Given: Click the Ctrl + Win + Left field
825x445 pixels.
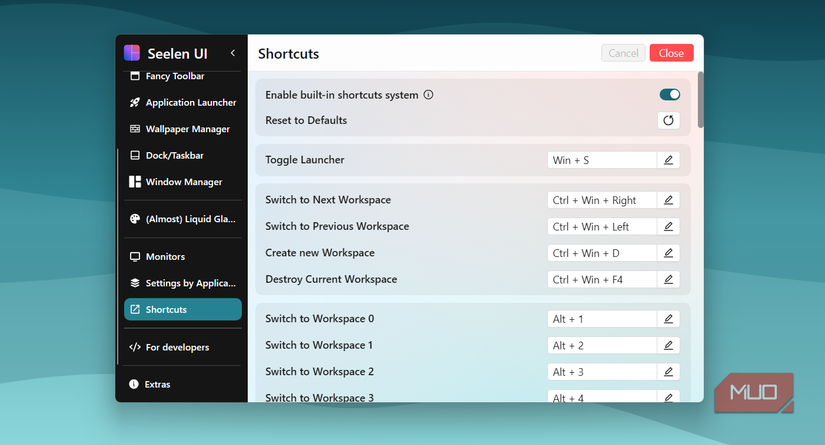Looking at the screenshot, I should tap(602, 227).
